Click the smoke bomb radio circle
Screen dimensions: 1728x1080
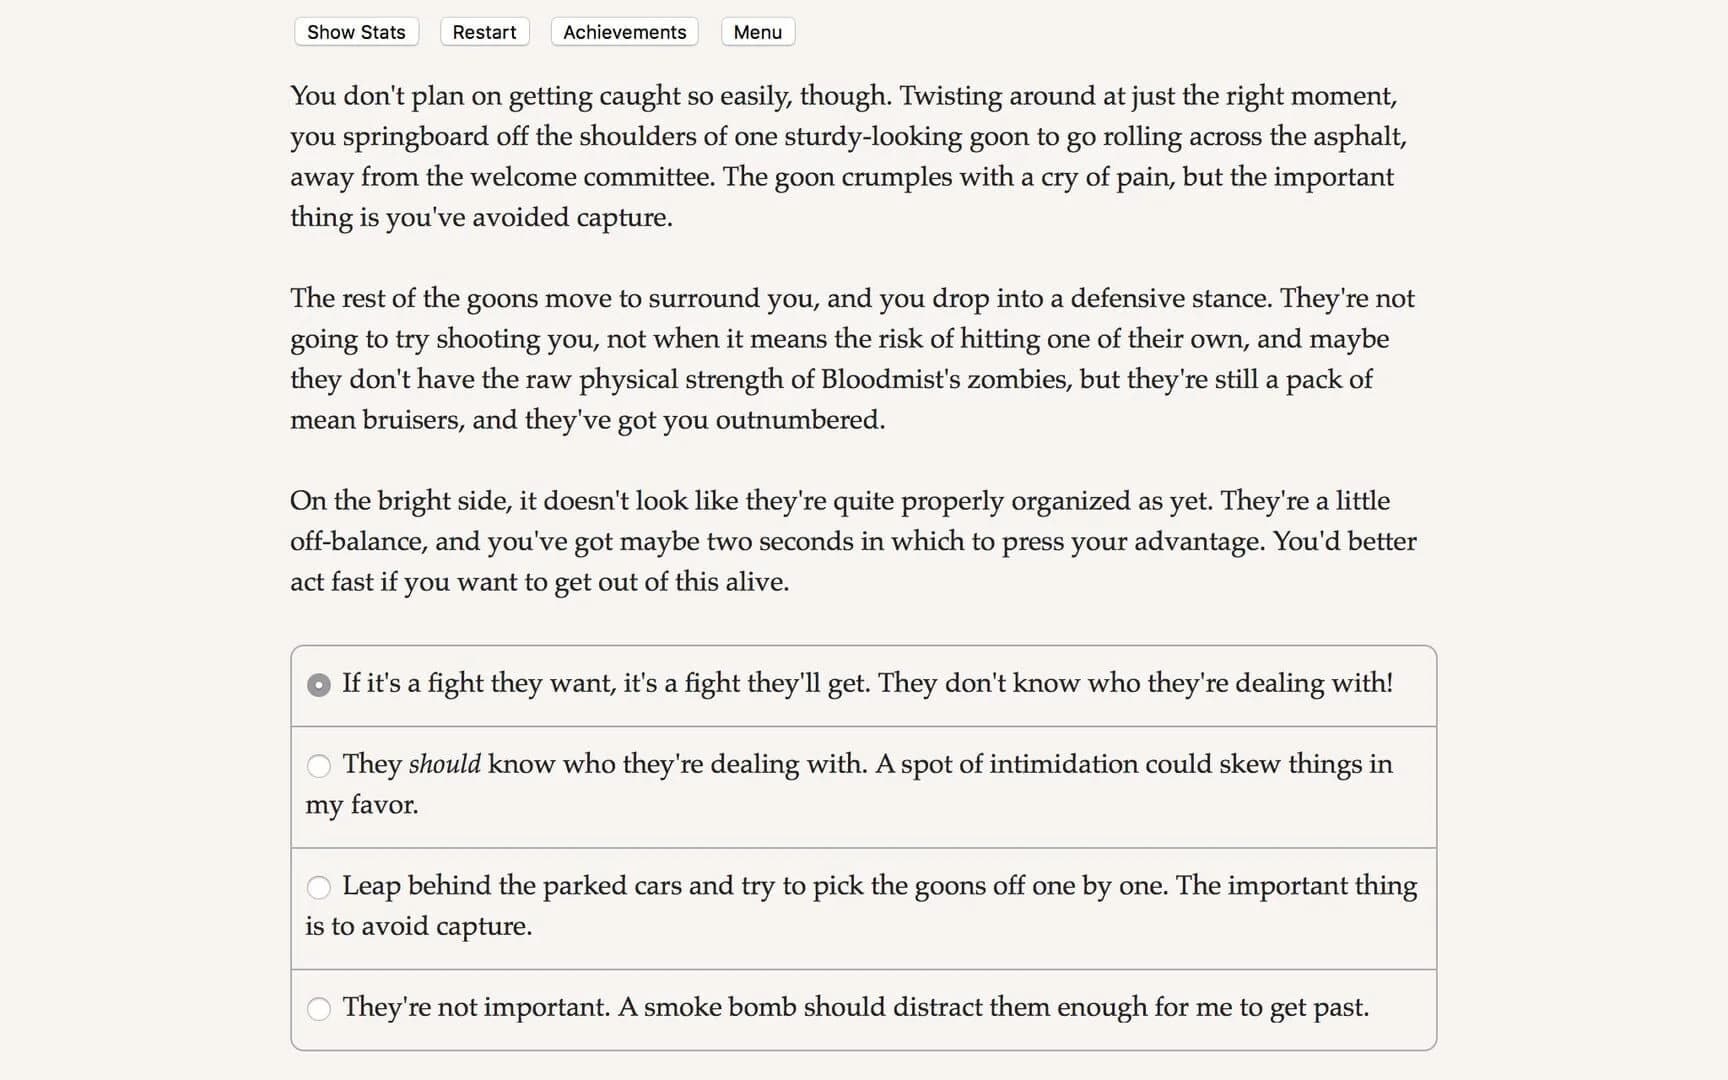point(319,1009)
